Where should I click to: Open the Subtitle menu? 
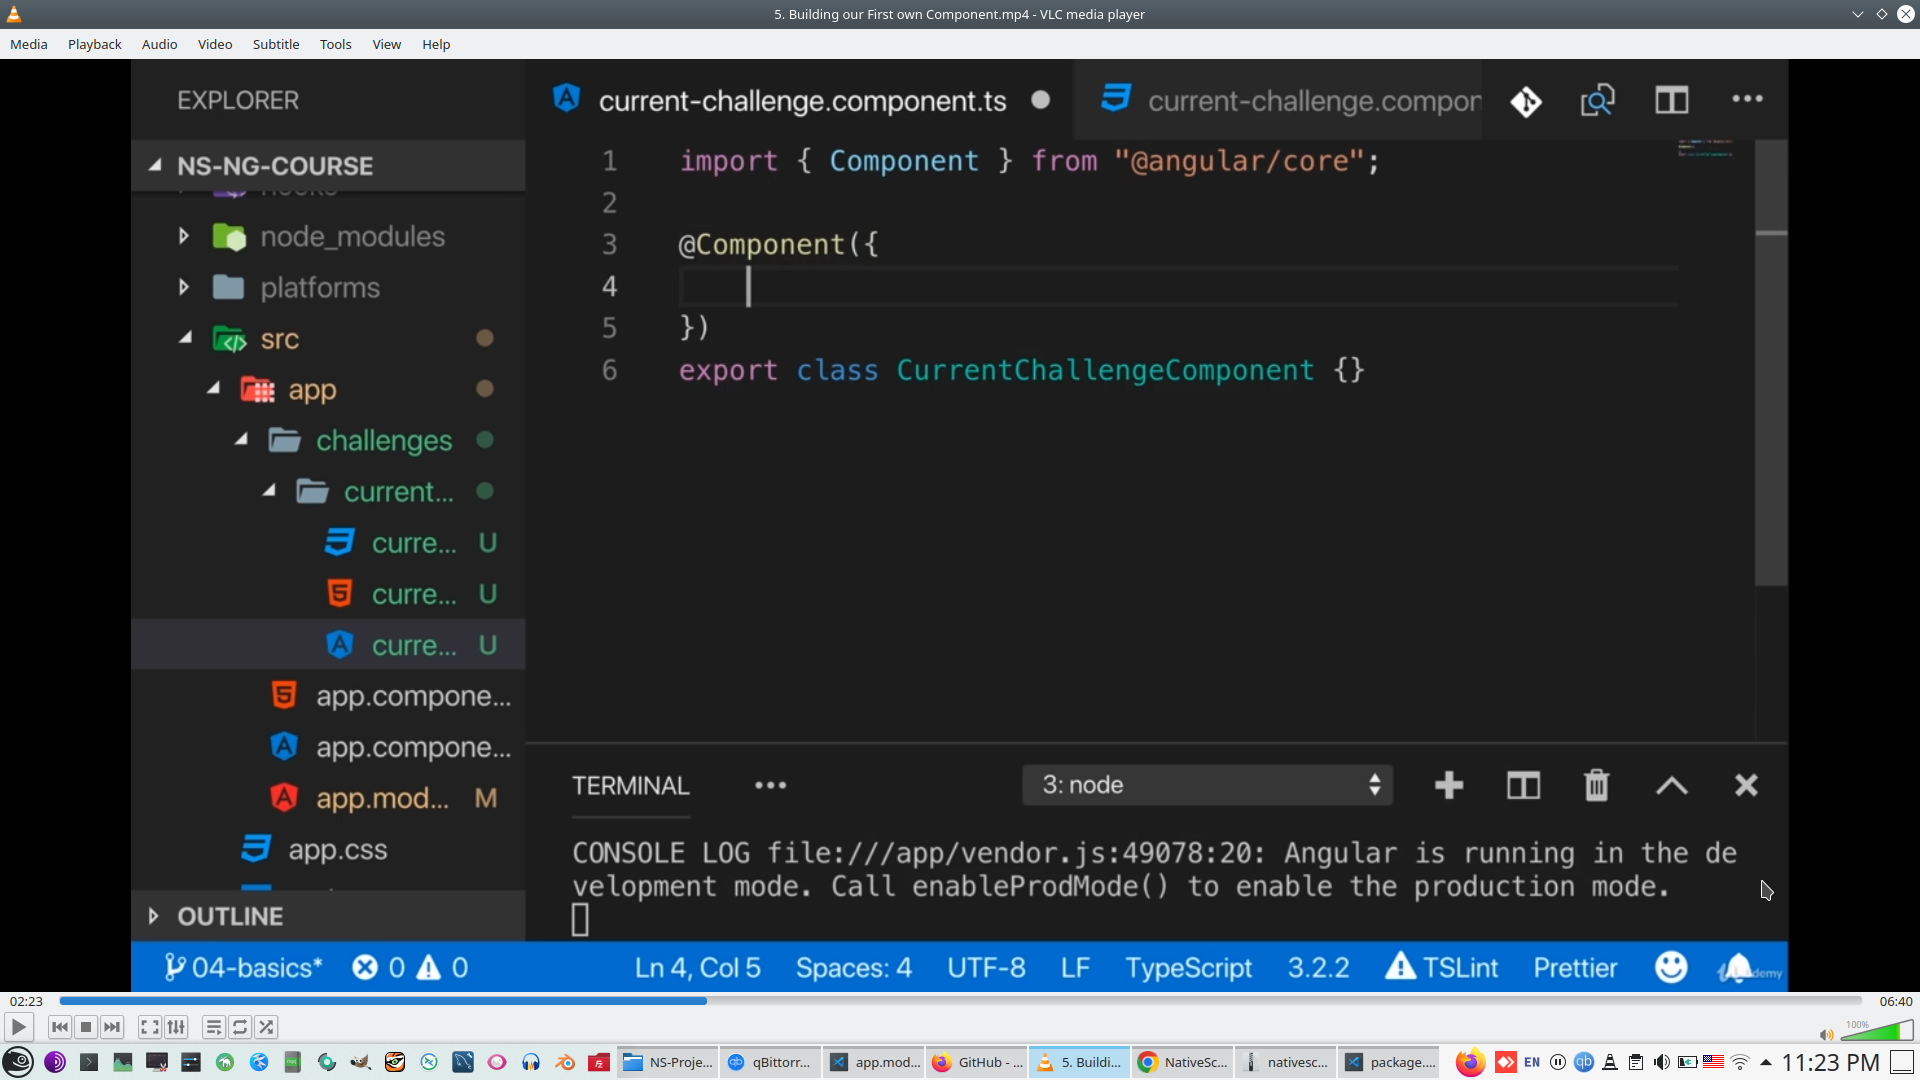275,44
